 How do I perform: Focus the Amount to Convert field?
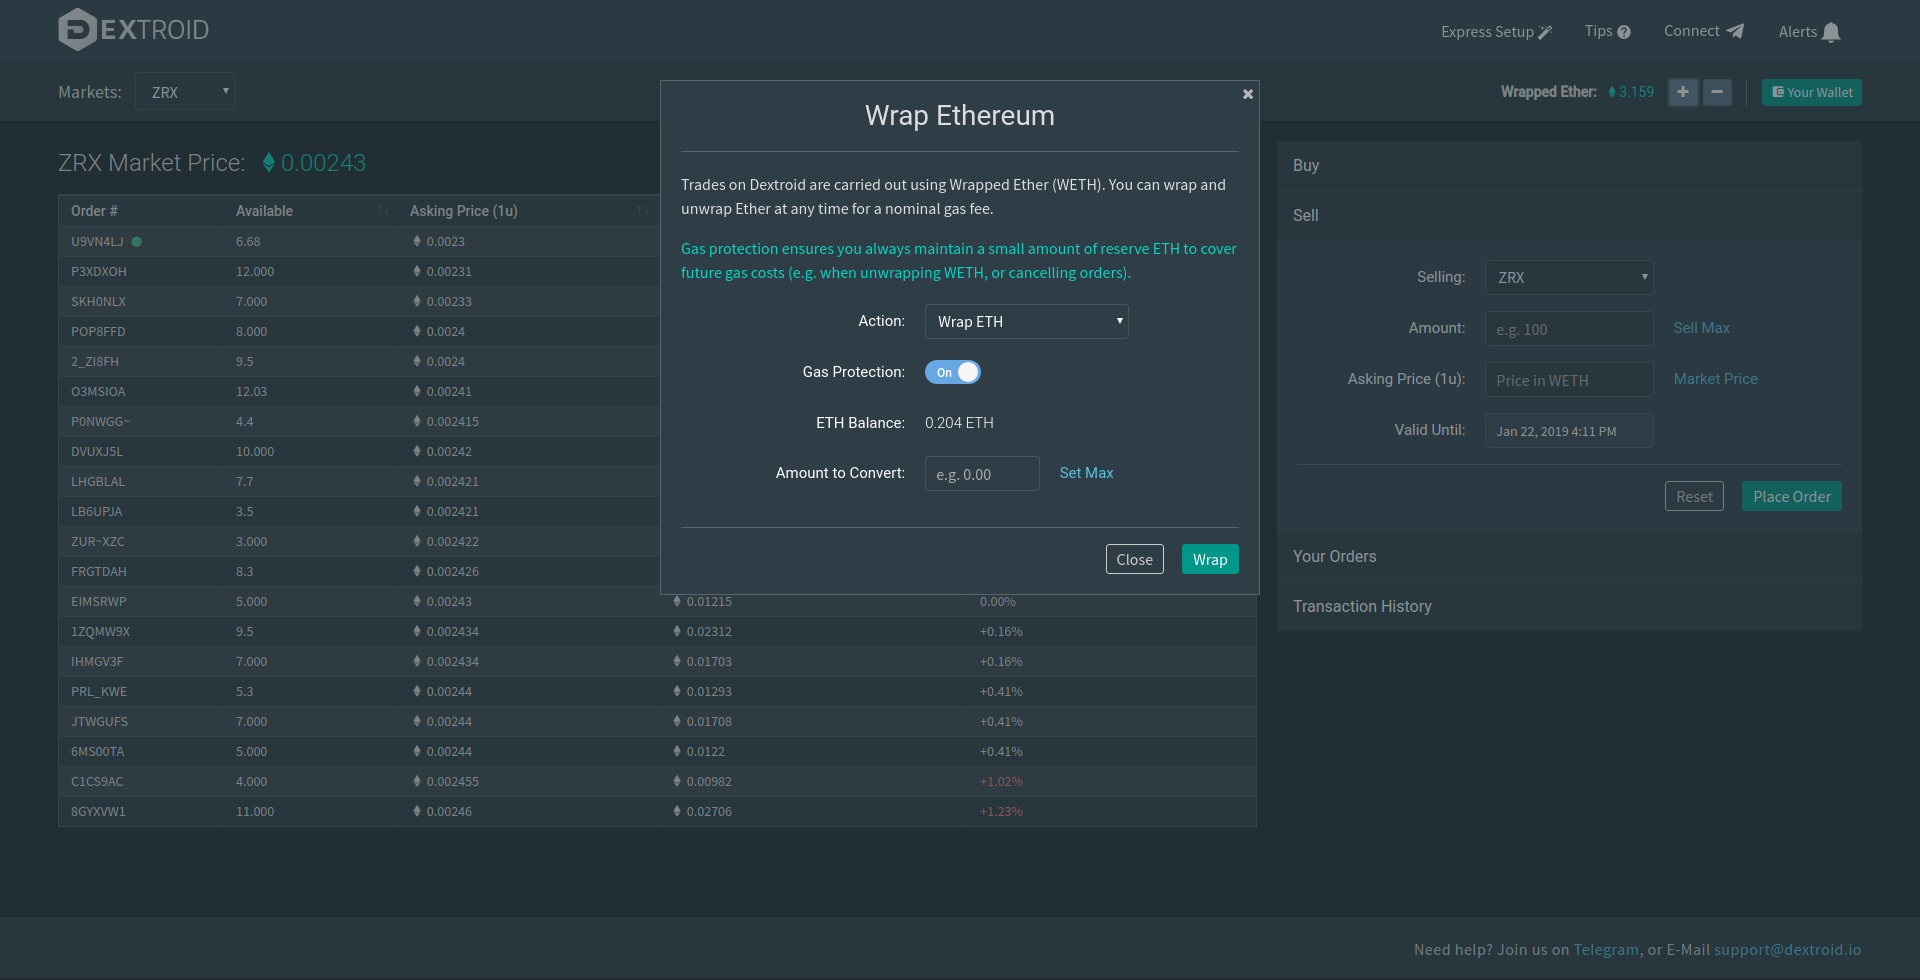pos(982,474)
